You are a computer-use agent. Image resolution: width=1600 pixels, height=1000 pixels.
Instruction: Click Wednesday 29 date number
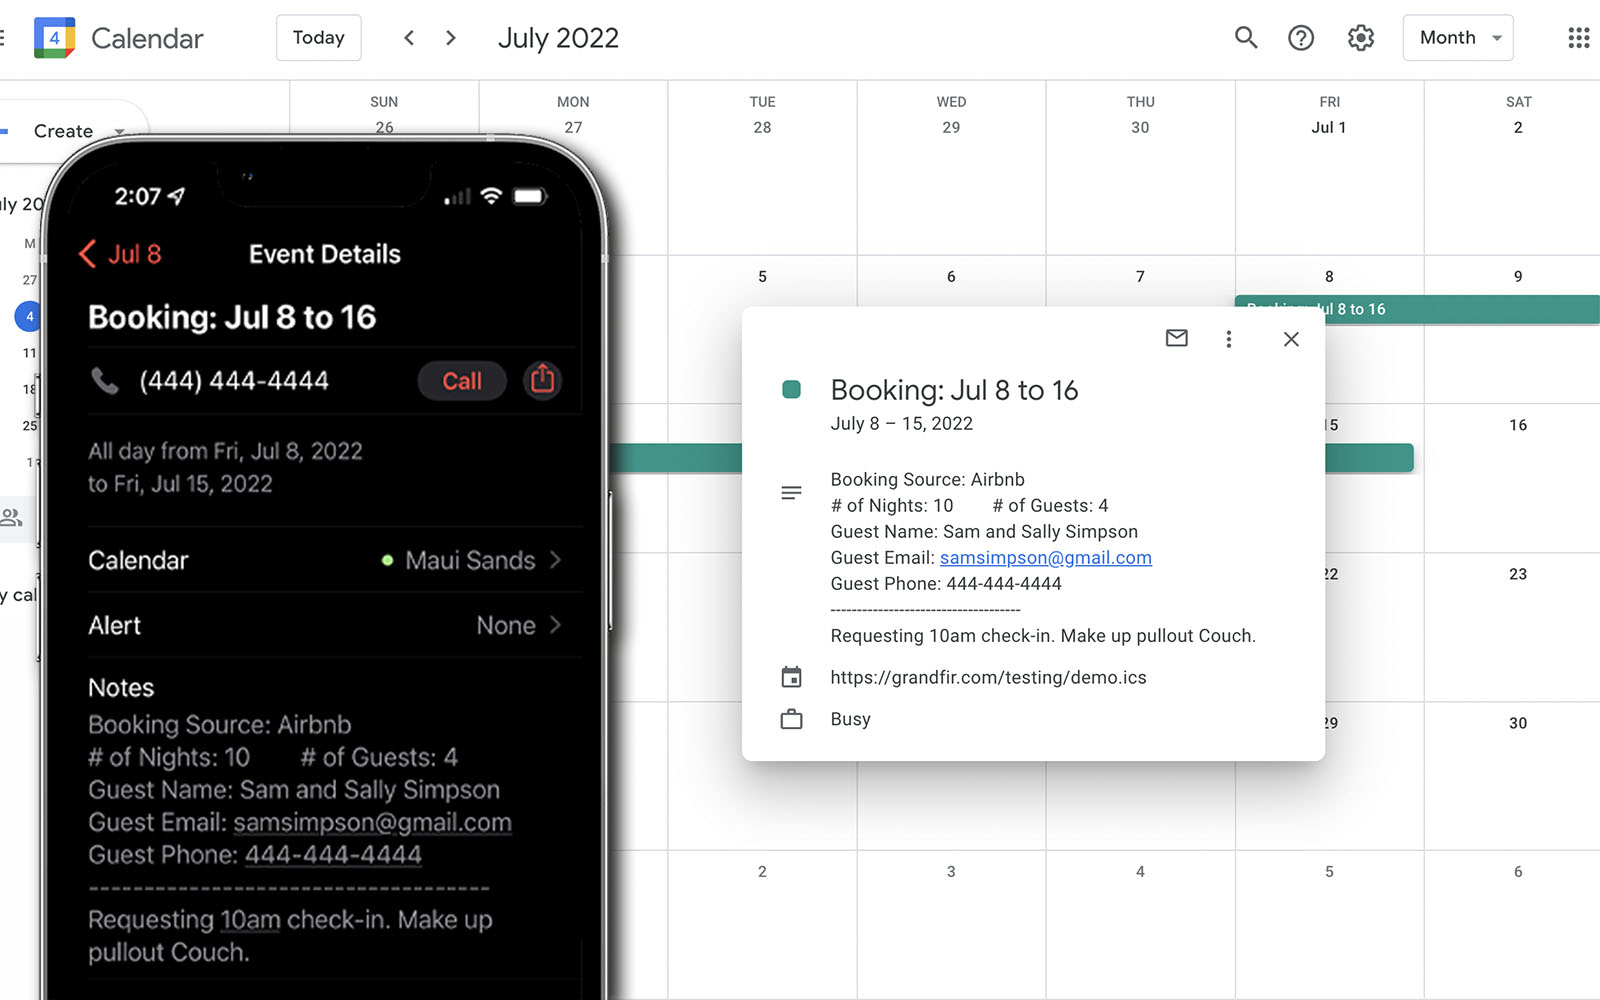click(951, 127)
